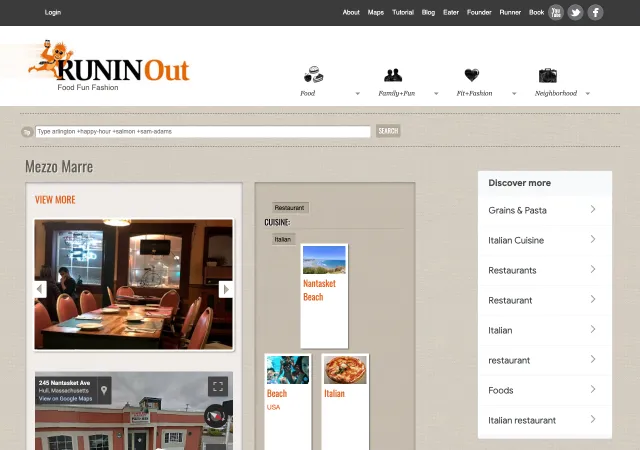Click 245 Nantasket Ave address text
The image size is (640, 450).
(64, 383)
